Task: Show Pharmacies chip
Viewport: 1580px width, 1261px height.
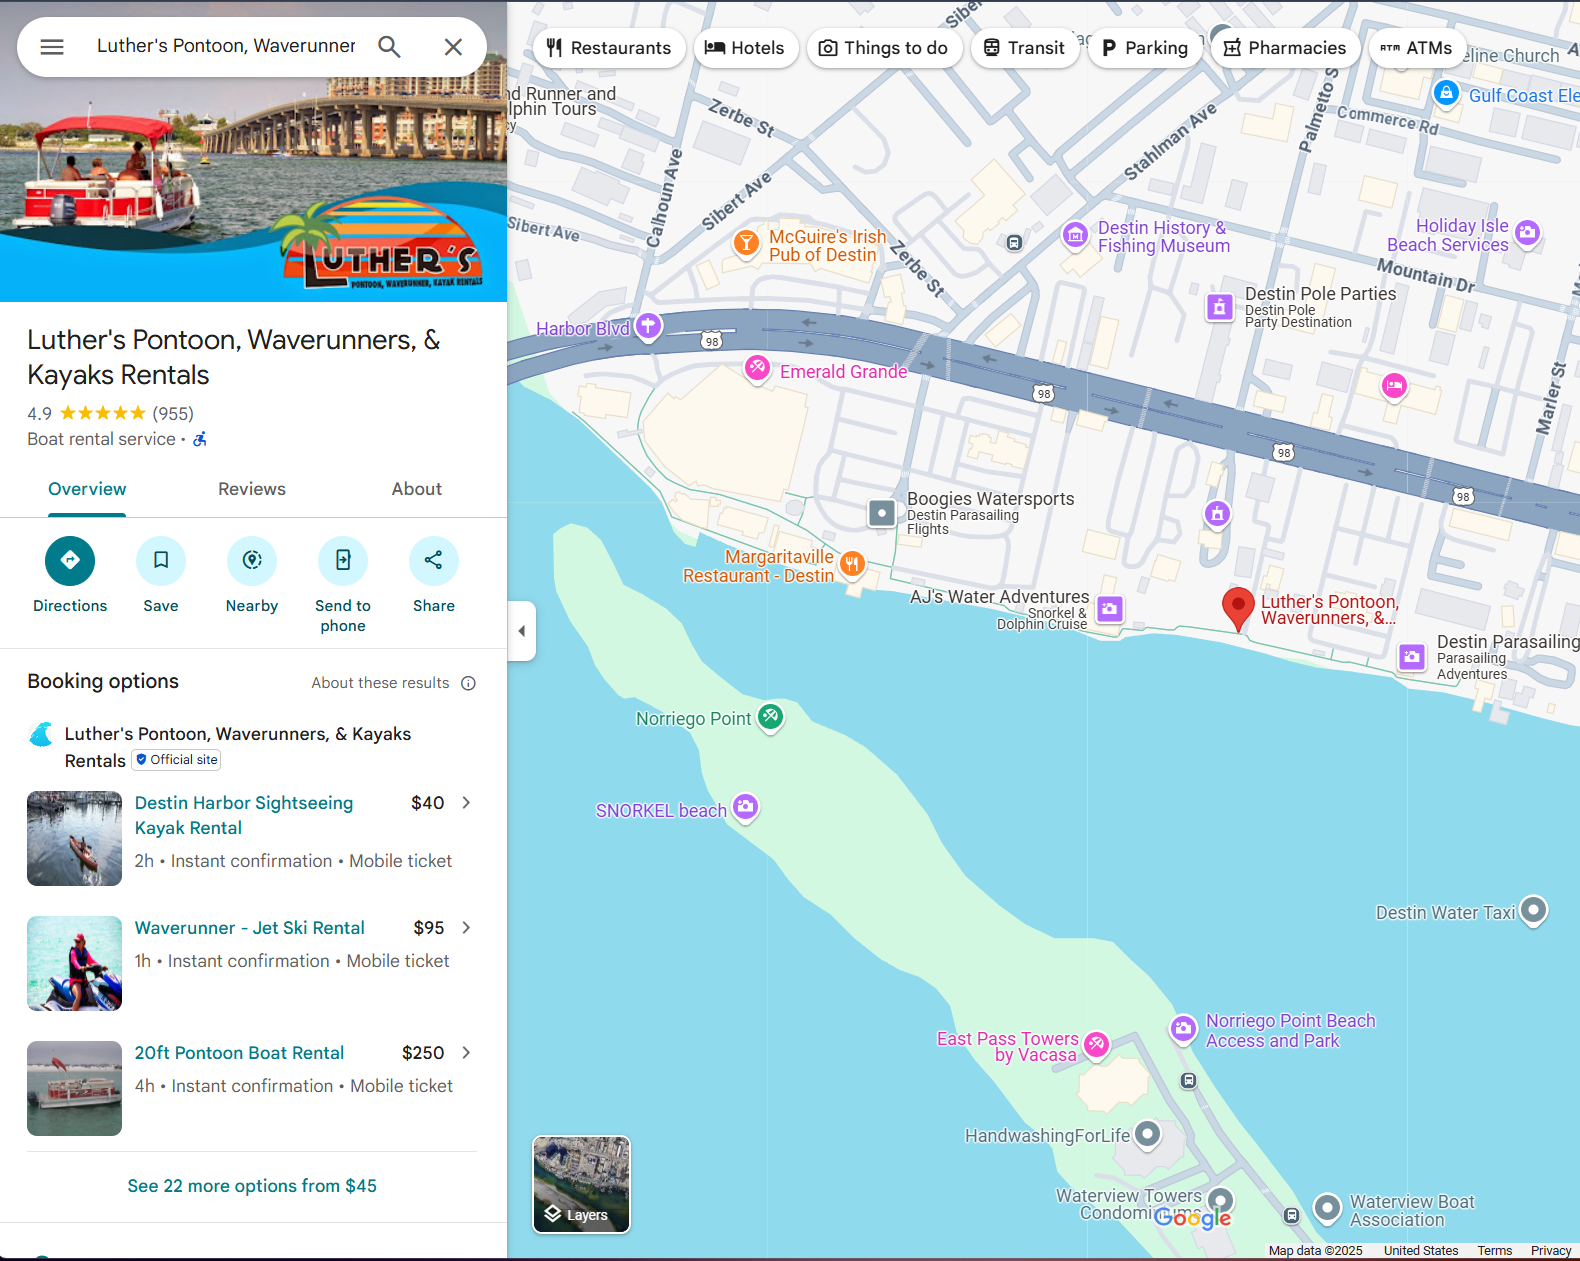Action: 1285,48
